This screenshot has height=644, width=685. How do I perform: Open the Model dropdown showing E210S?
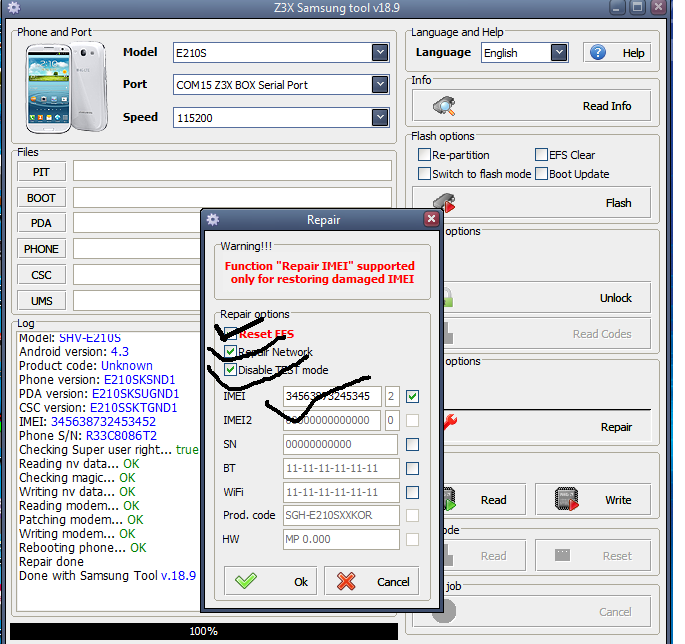coord(380,52)
